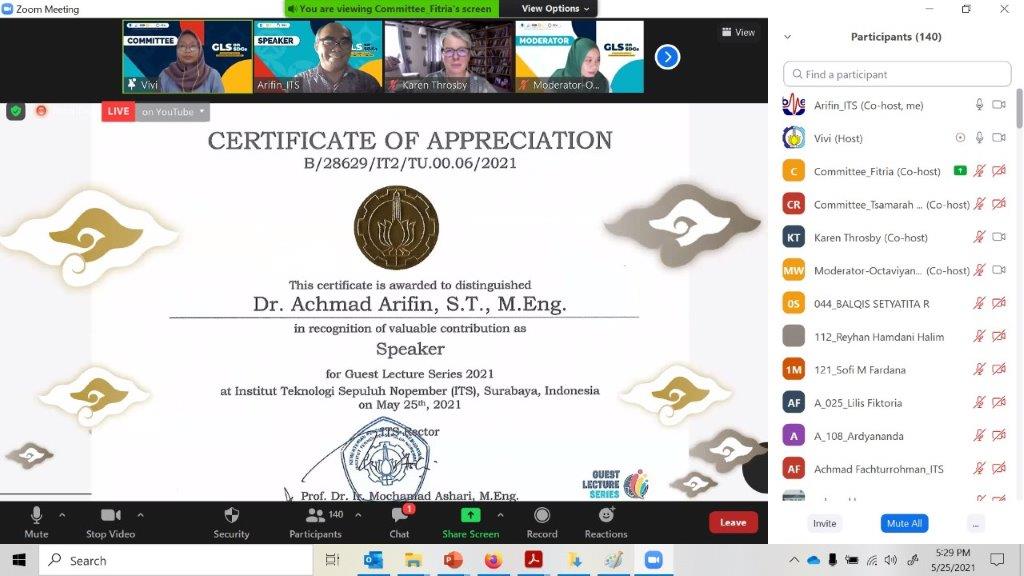
Task: Click the Find a participant search field
Action: [x=897, y=74]
